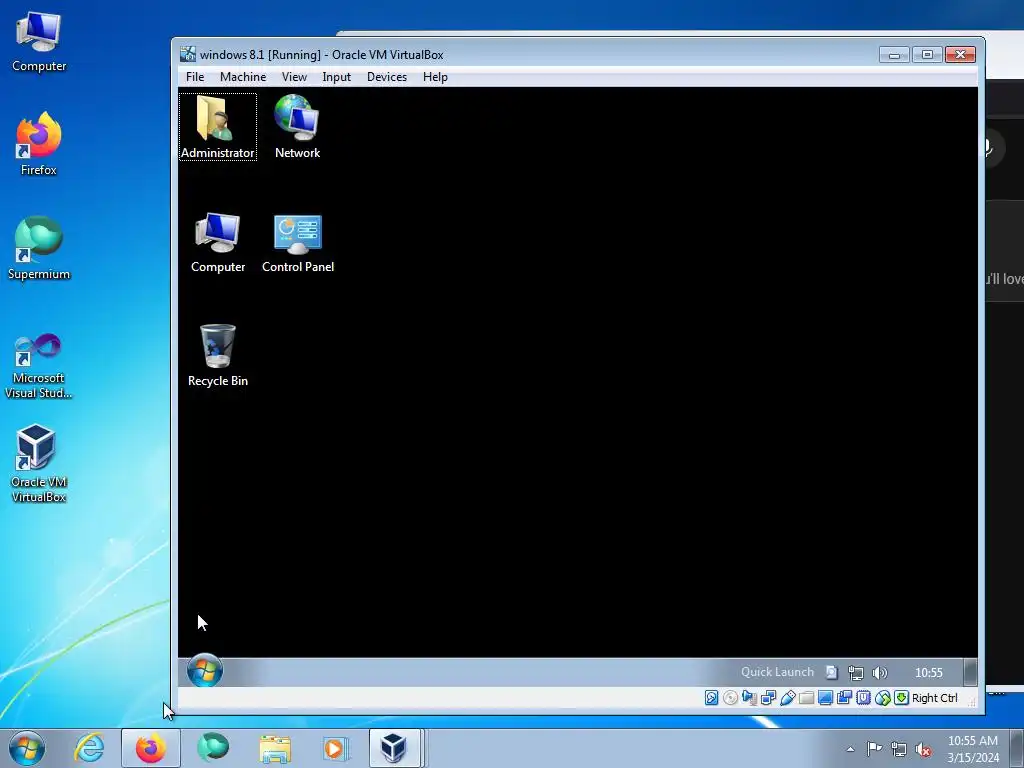Click the CPU virtualization indicator in VirtualBox status bar
1024x768 pixels.
click(x=863, y=697)
